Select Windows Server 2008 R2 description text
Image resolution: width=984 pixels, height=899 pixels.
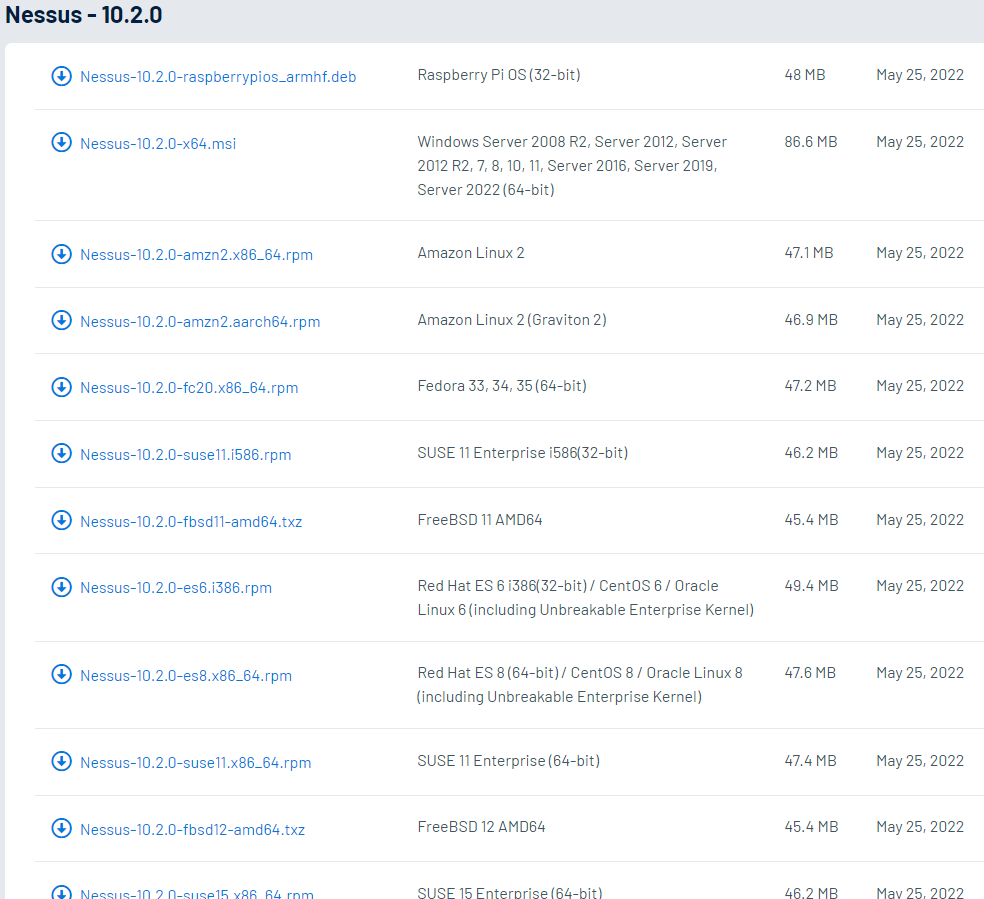[572, 166]
